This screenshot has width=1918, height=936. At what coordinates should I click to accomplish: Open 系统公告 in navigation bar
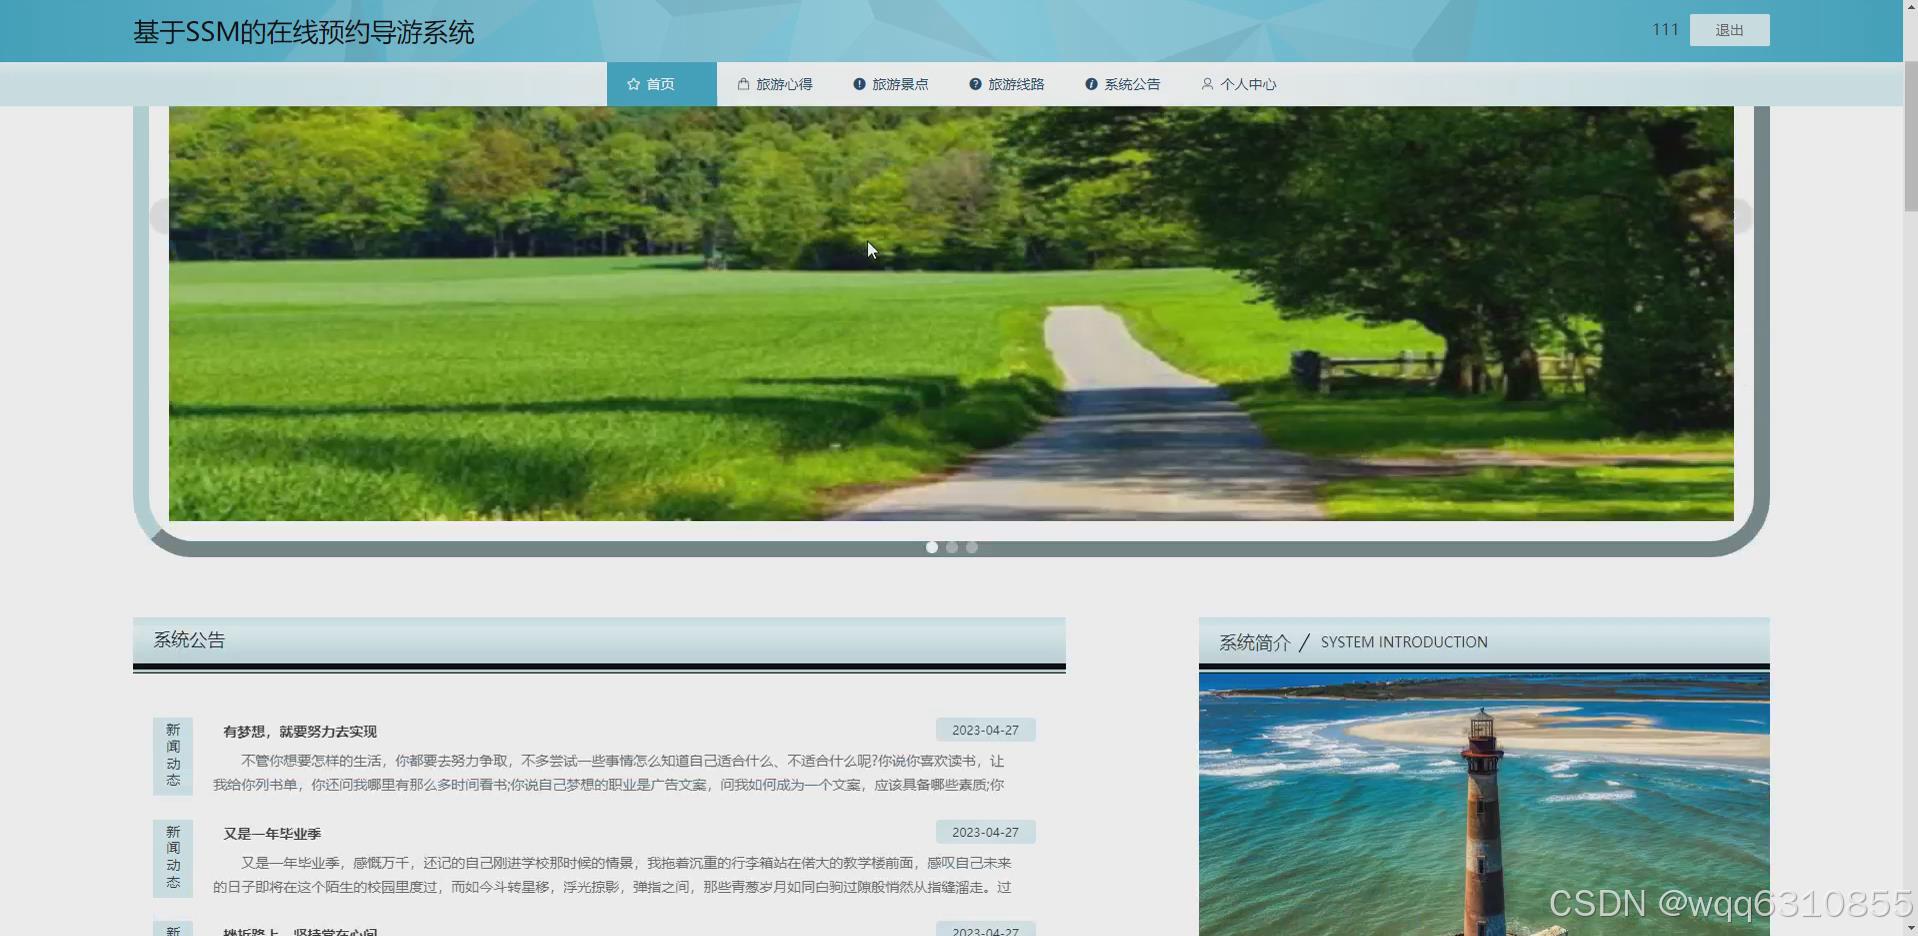pos(1123,84)
